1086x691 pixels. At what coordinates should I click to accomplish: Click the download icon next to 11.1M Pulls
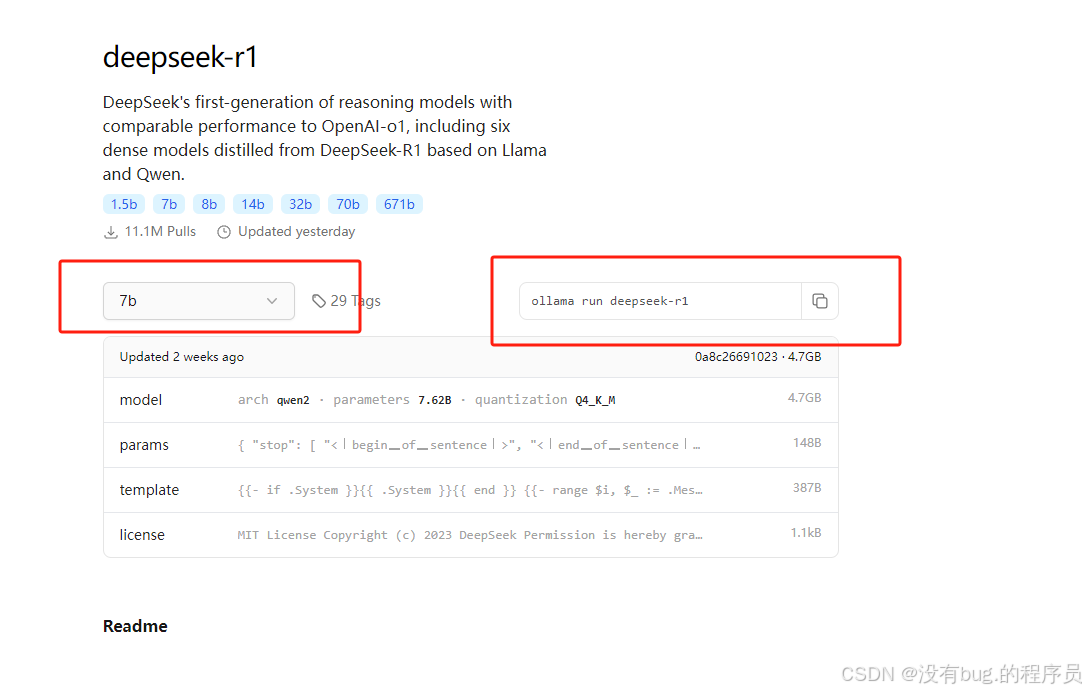click(111, 232)
